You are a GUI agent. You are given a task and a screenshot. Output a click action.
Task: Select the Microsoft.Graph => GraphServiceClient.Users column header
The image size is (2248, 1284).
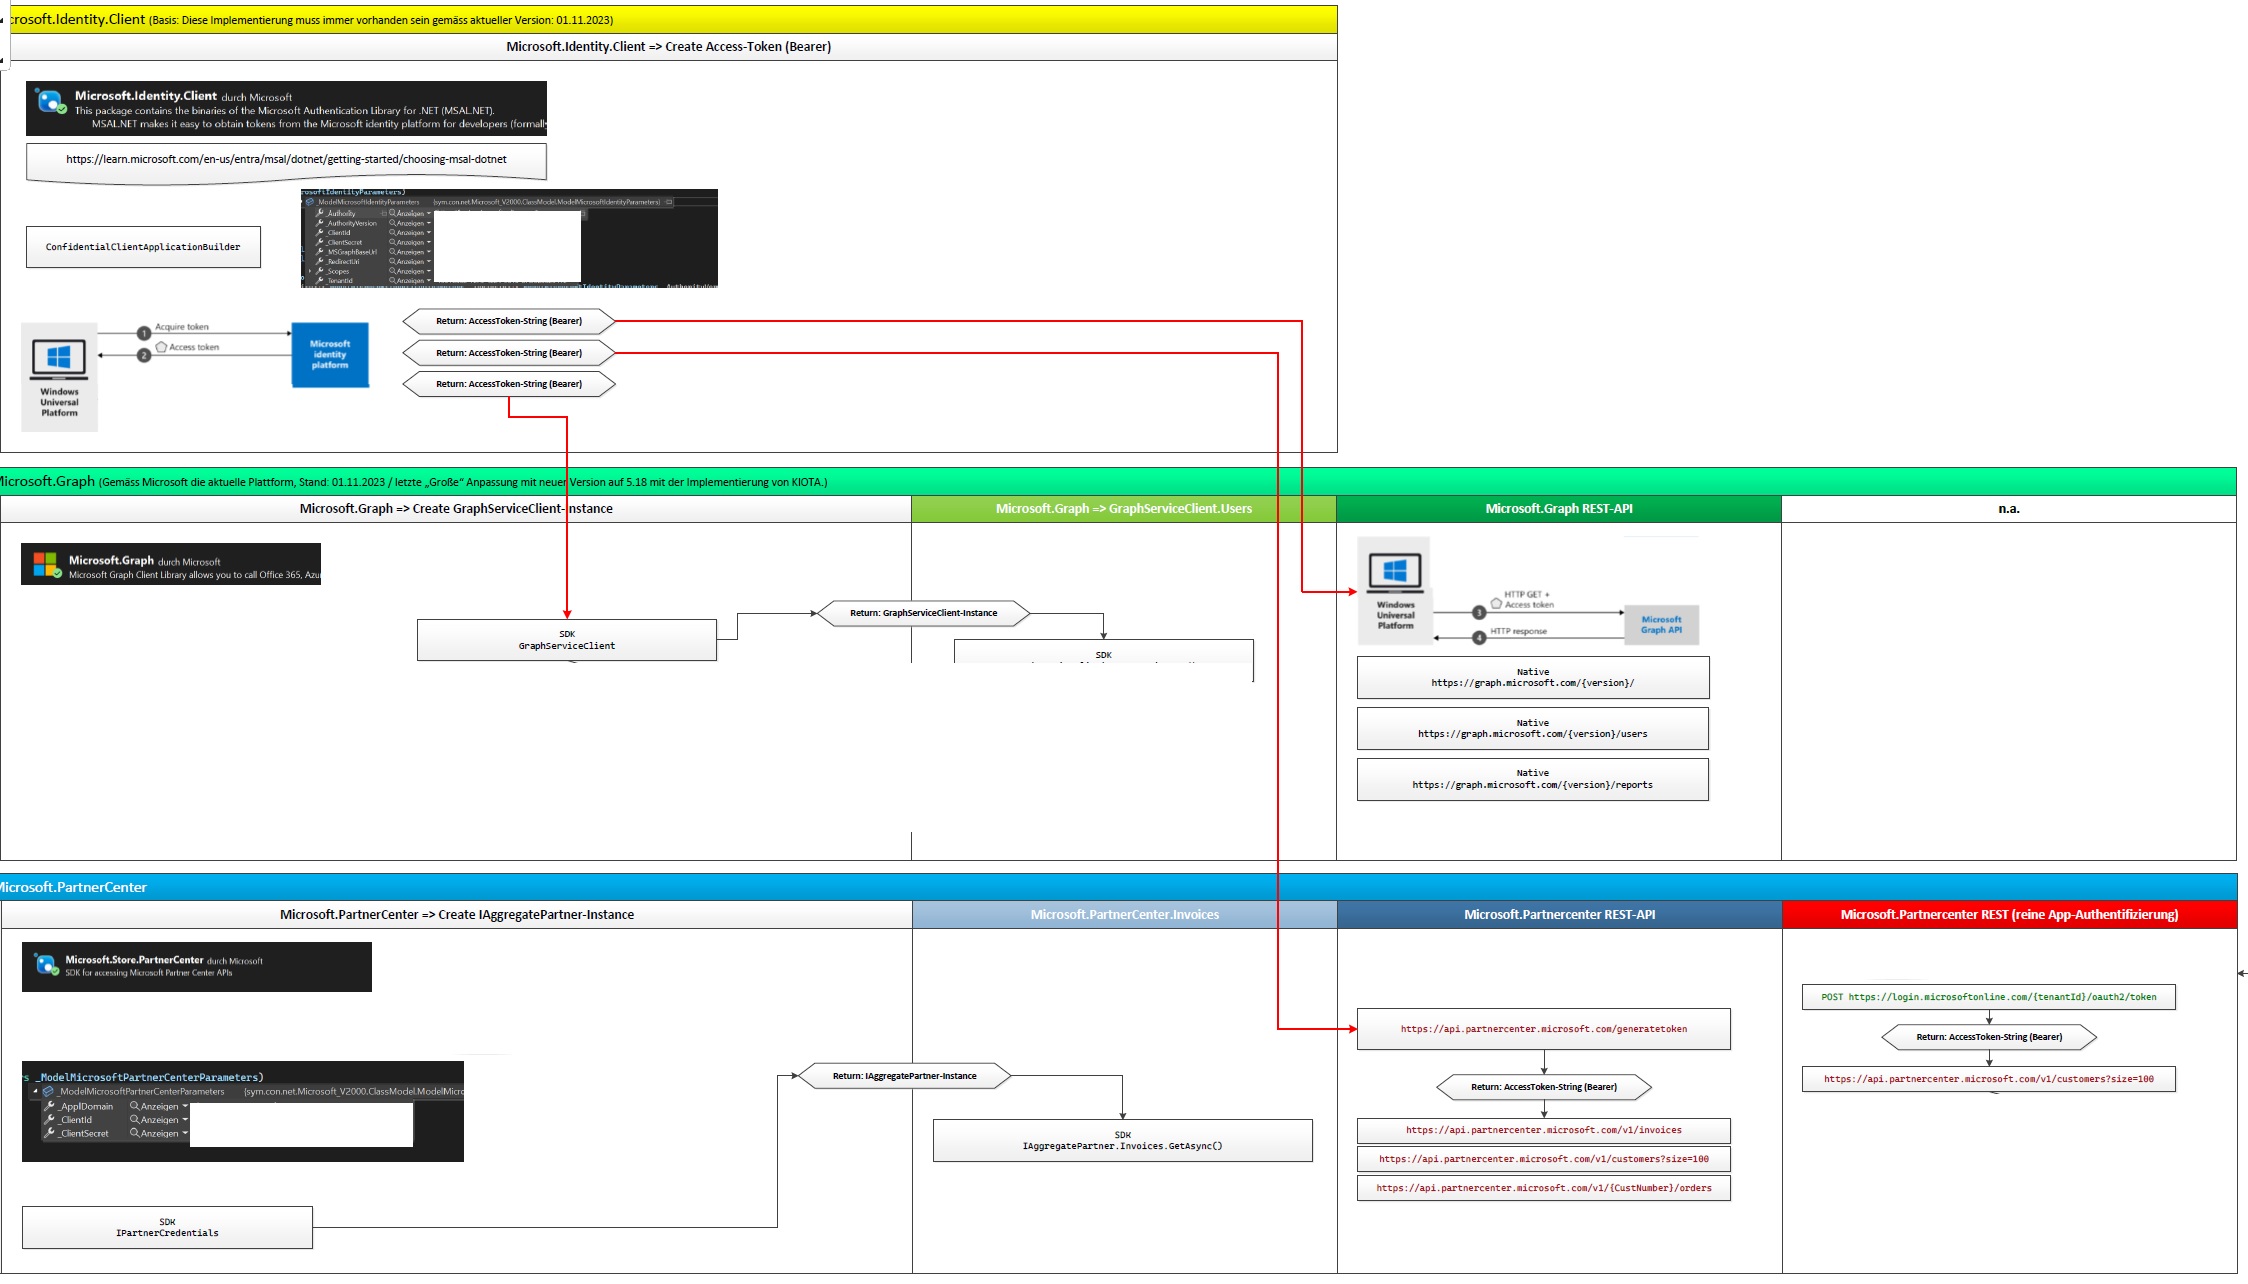(1123, 509)
